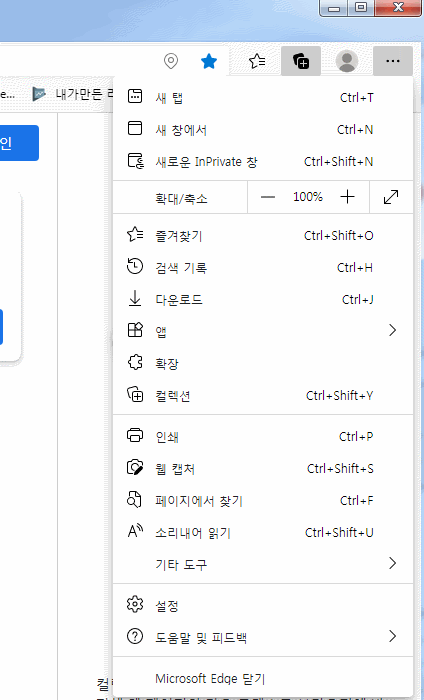Screen dimensions: 424x700
Task: Click the Ctrl+H shortcut text
Action: [x=355, y=267]
